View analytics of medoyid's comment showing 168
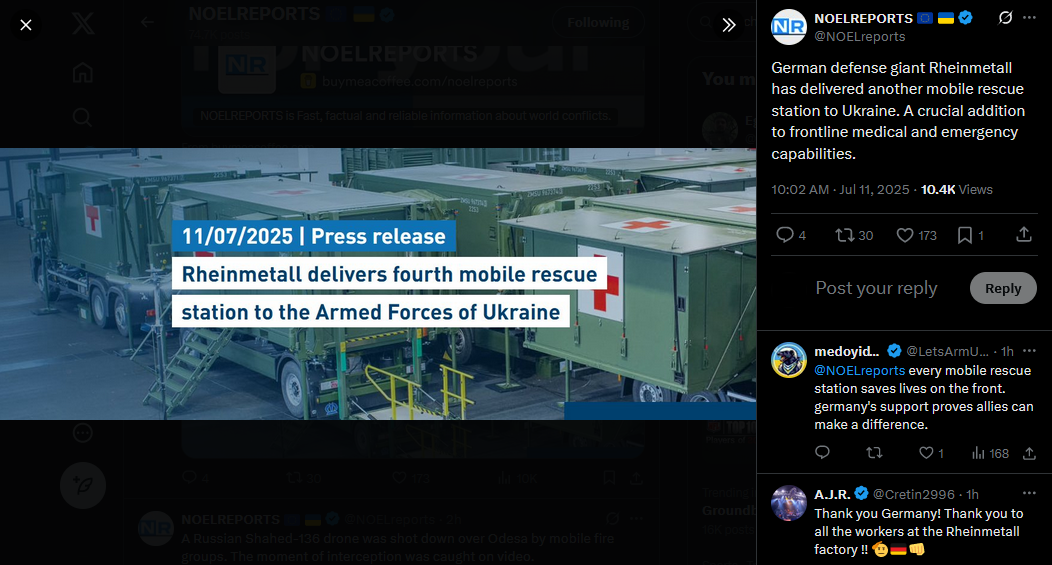Viewport: 1052px width, 565px height. [990, 453]
